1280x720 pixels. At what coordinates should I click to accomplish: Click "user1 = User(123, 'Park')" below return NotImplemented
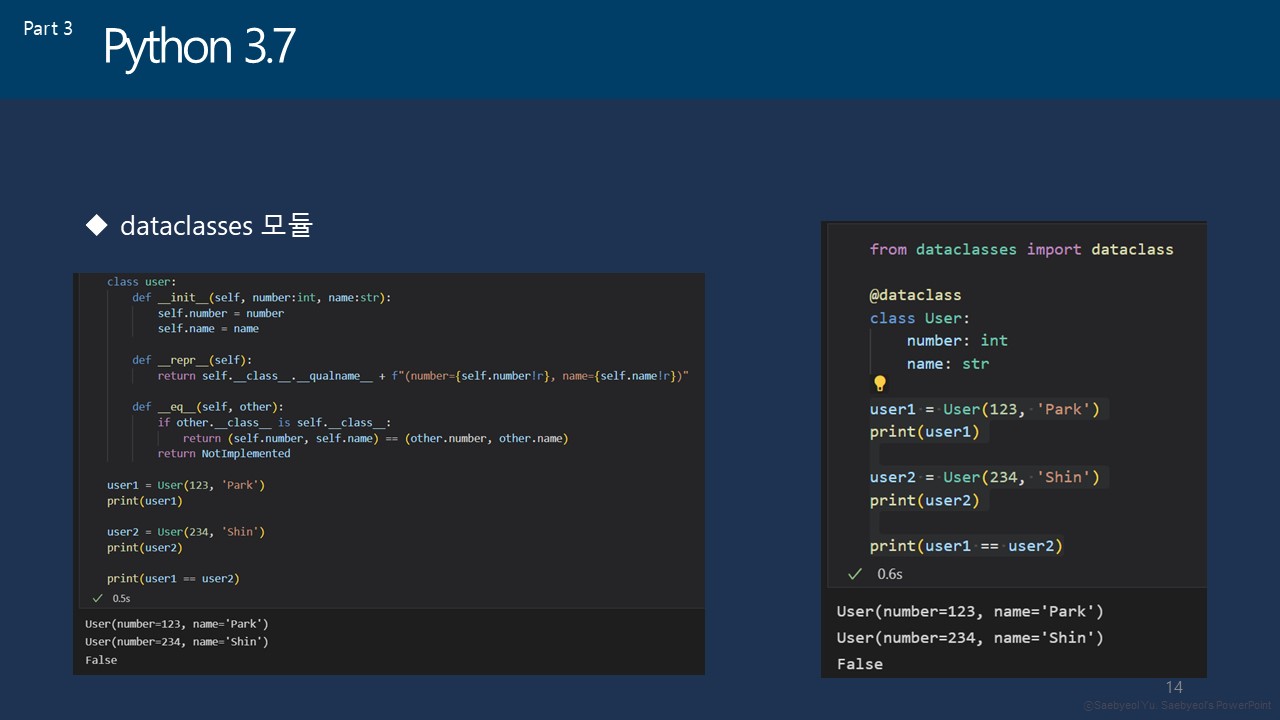pyautogui.click(x=186, y=485)
